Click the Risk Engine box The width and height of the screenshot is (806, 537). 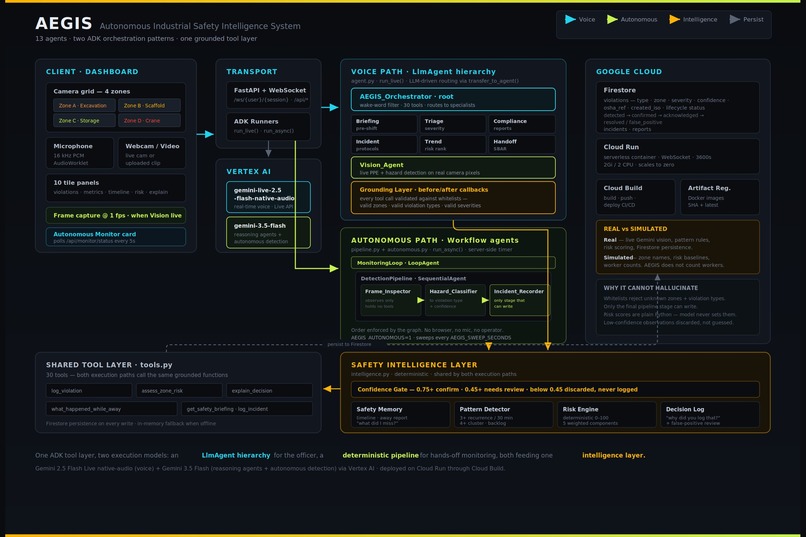pos(607,415)
